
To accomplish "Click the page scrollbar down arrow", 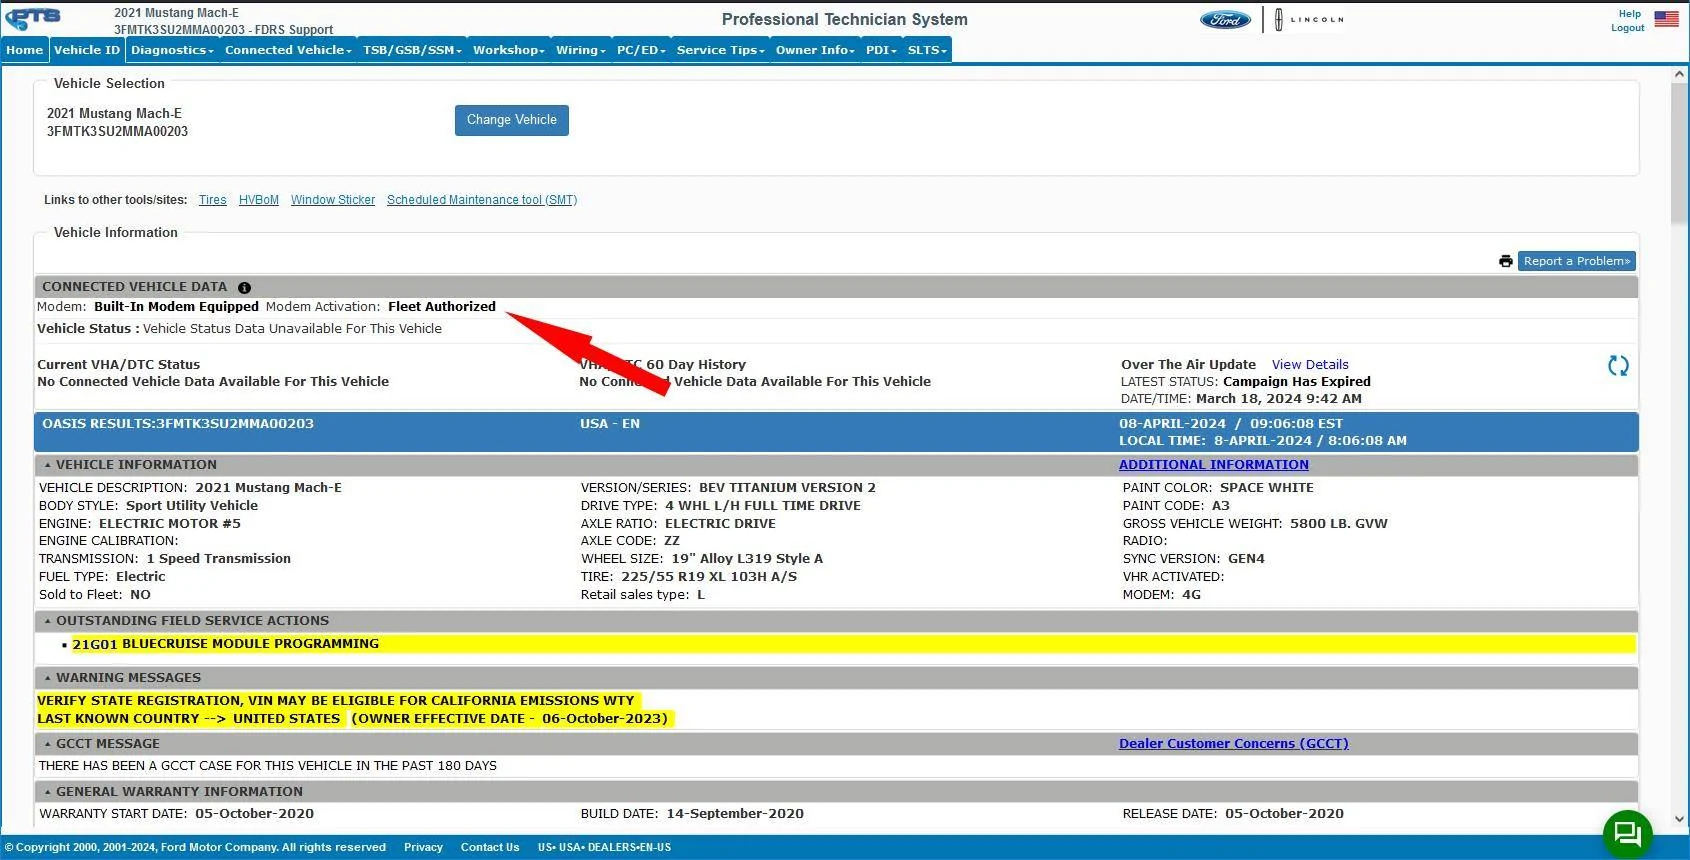I will (1679, 819).
